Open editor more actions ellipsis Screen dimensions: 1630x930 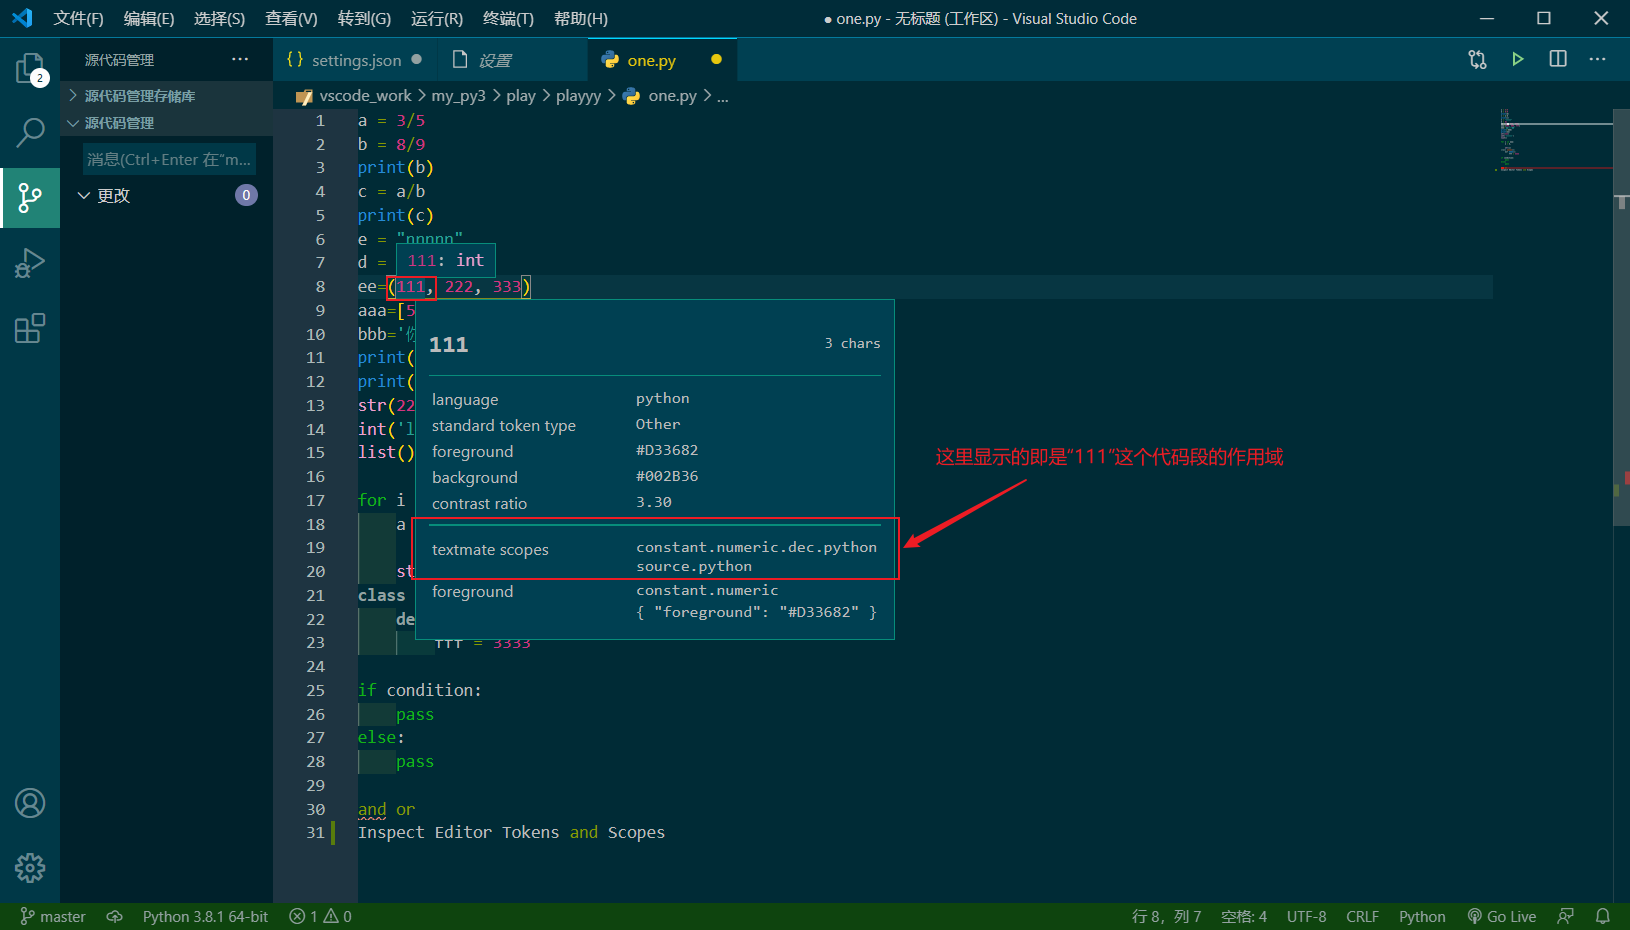pyautogui.click(x=1598, y=59)
